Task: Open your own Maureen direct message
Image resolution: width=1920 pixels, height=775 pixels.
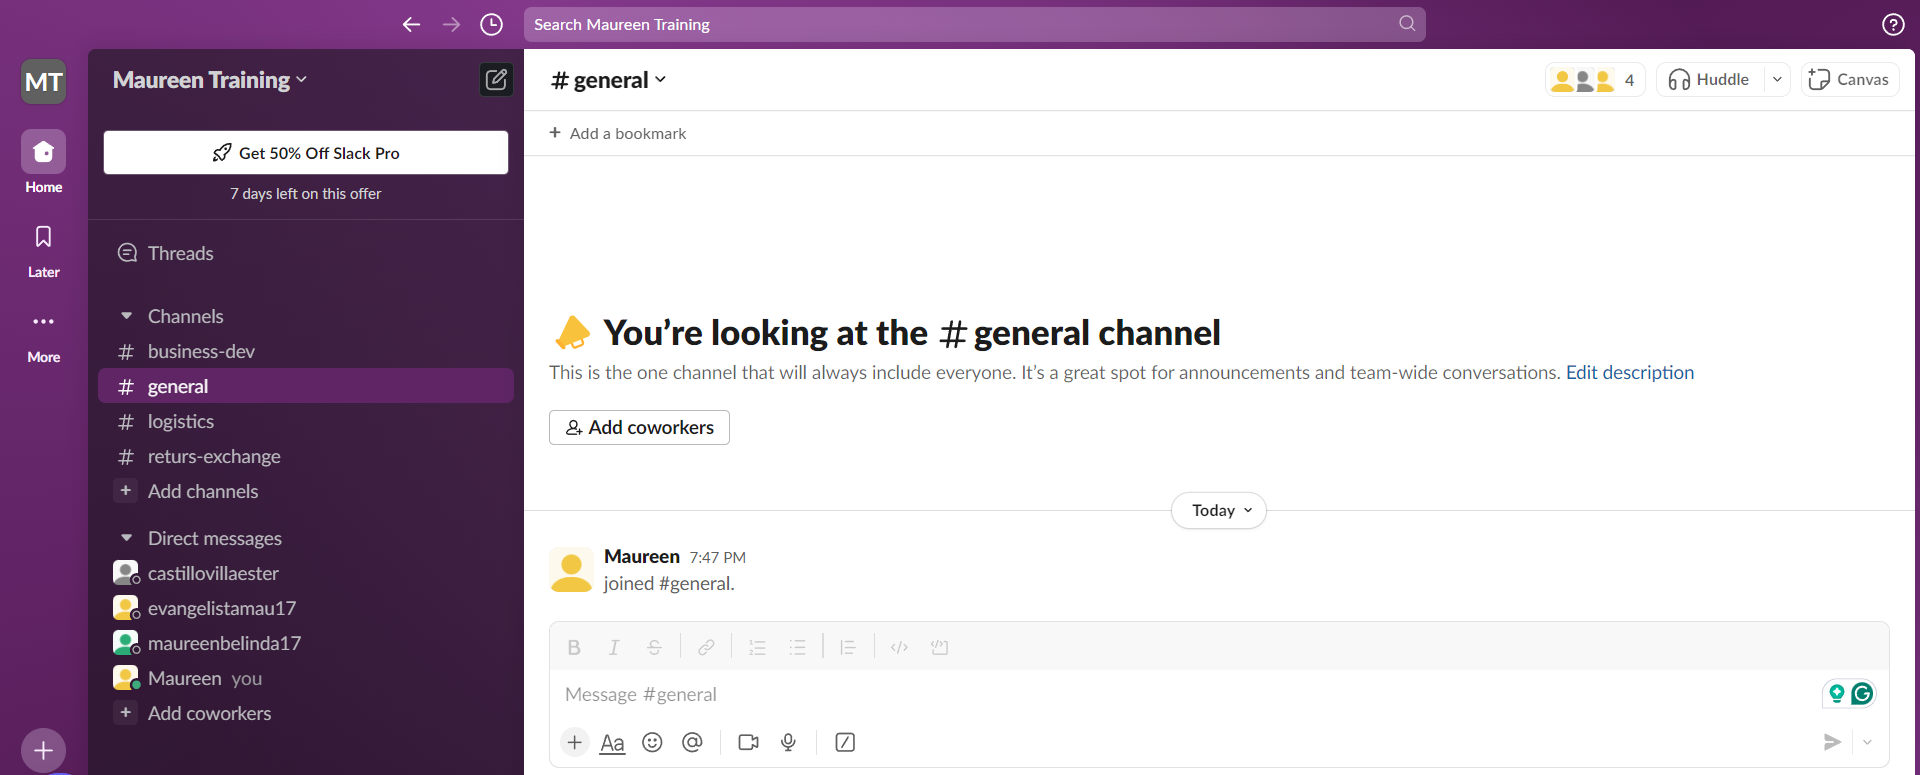Action: point(306,678)
